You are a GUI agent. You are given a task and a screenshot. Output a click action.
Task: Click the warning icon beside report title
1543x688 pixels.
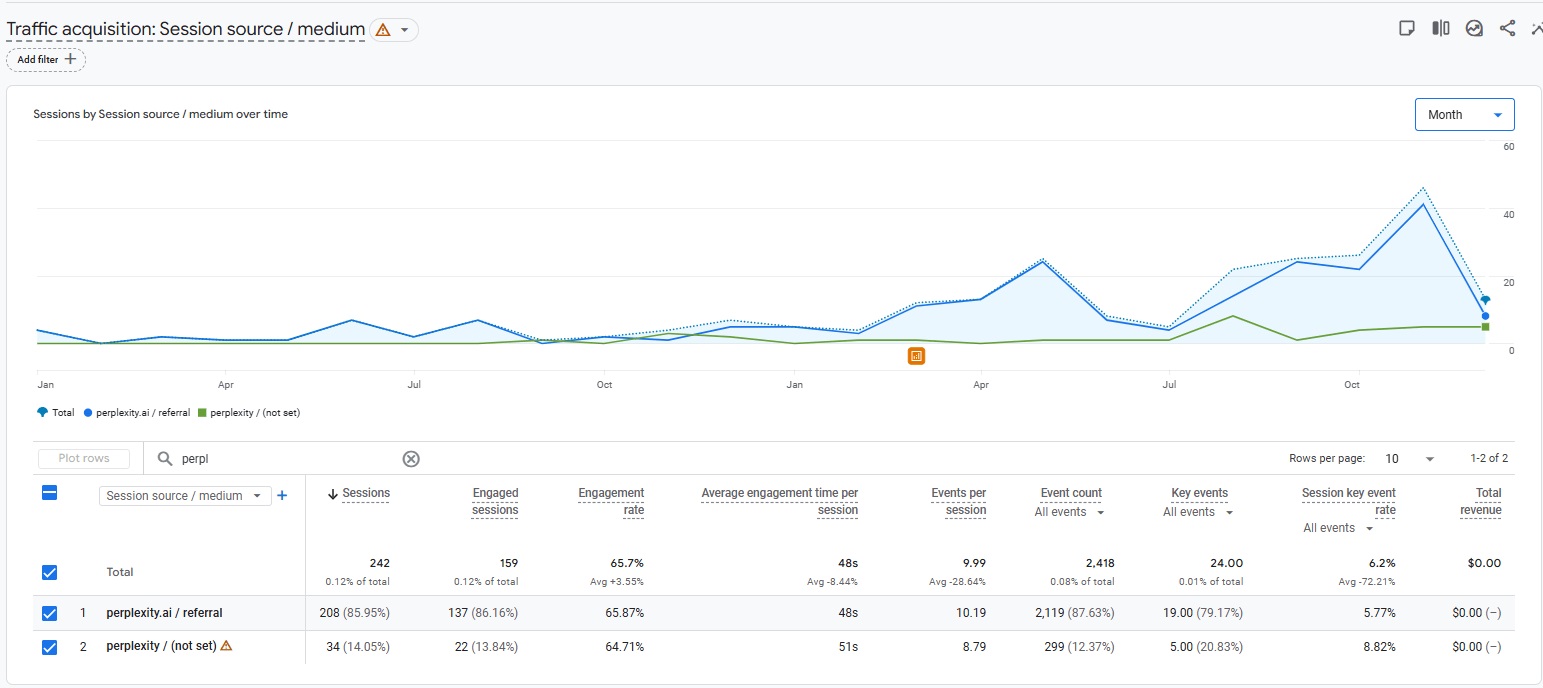383,29
